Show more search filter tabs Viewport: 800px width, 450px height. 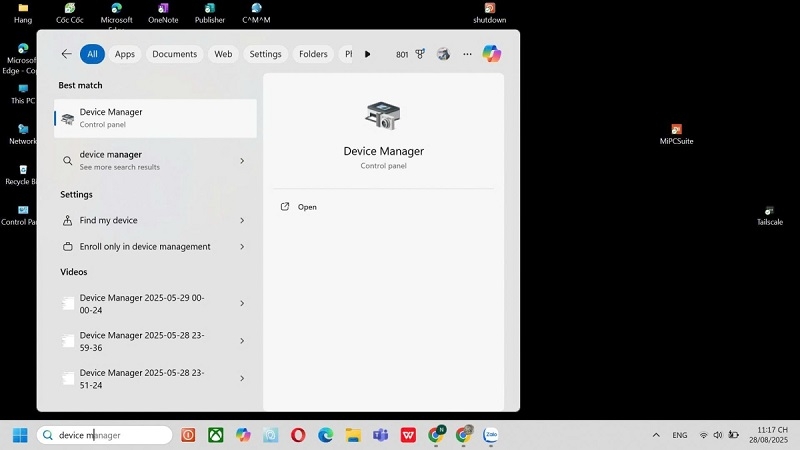point(367,54)
